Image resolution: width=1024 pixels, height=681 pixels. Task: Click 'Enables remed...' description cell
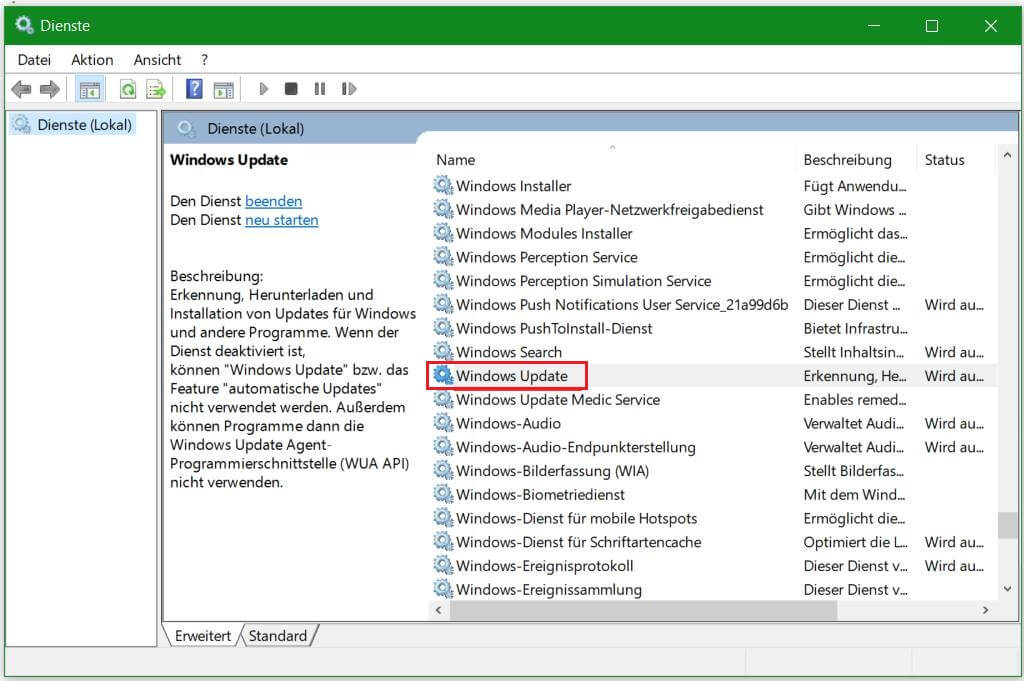tap(855, 400)
